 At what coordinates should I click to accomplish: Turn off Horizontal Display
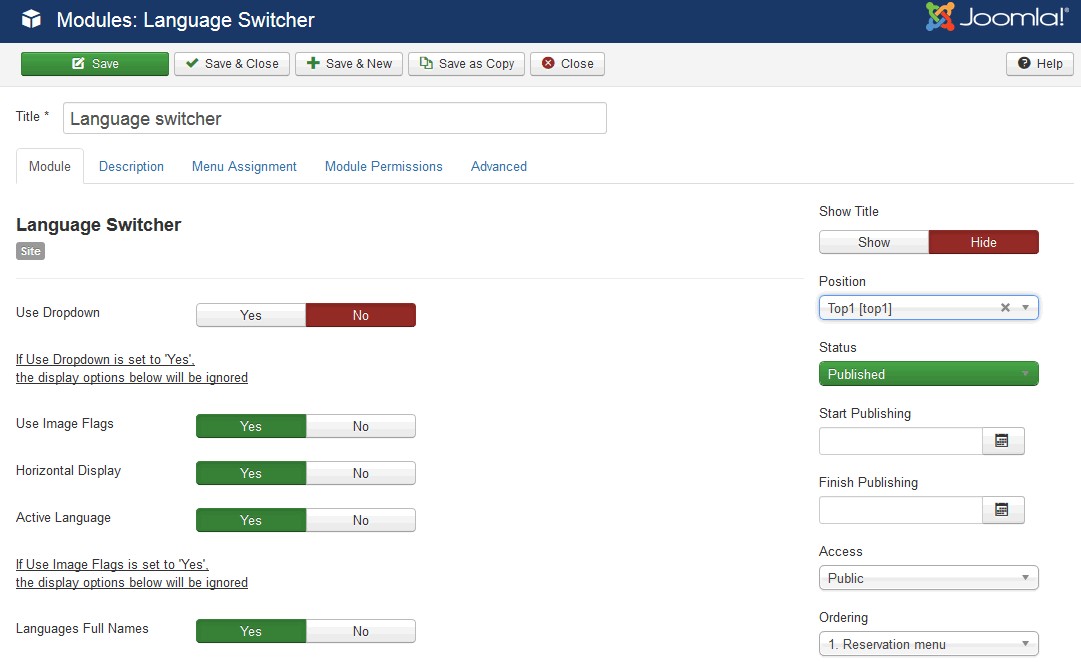(360, 473)
